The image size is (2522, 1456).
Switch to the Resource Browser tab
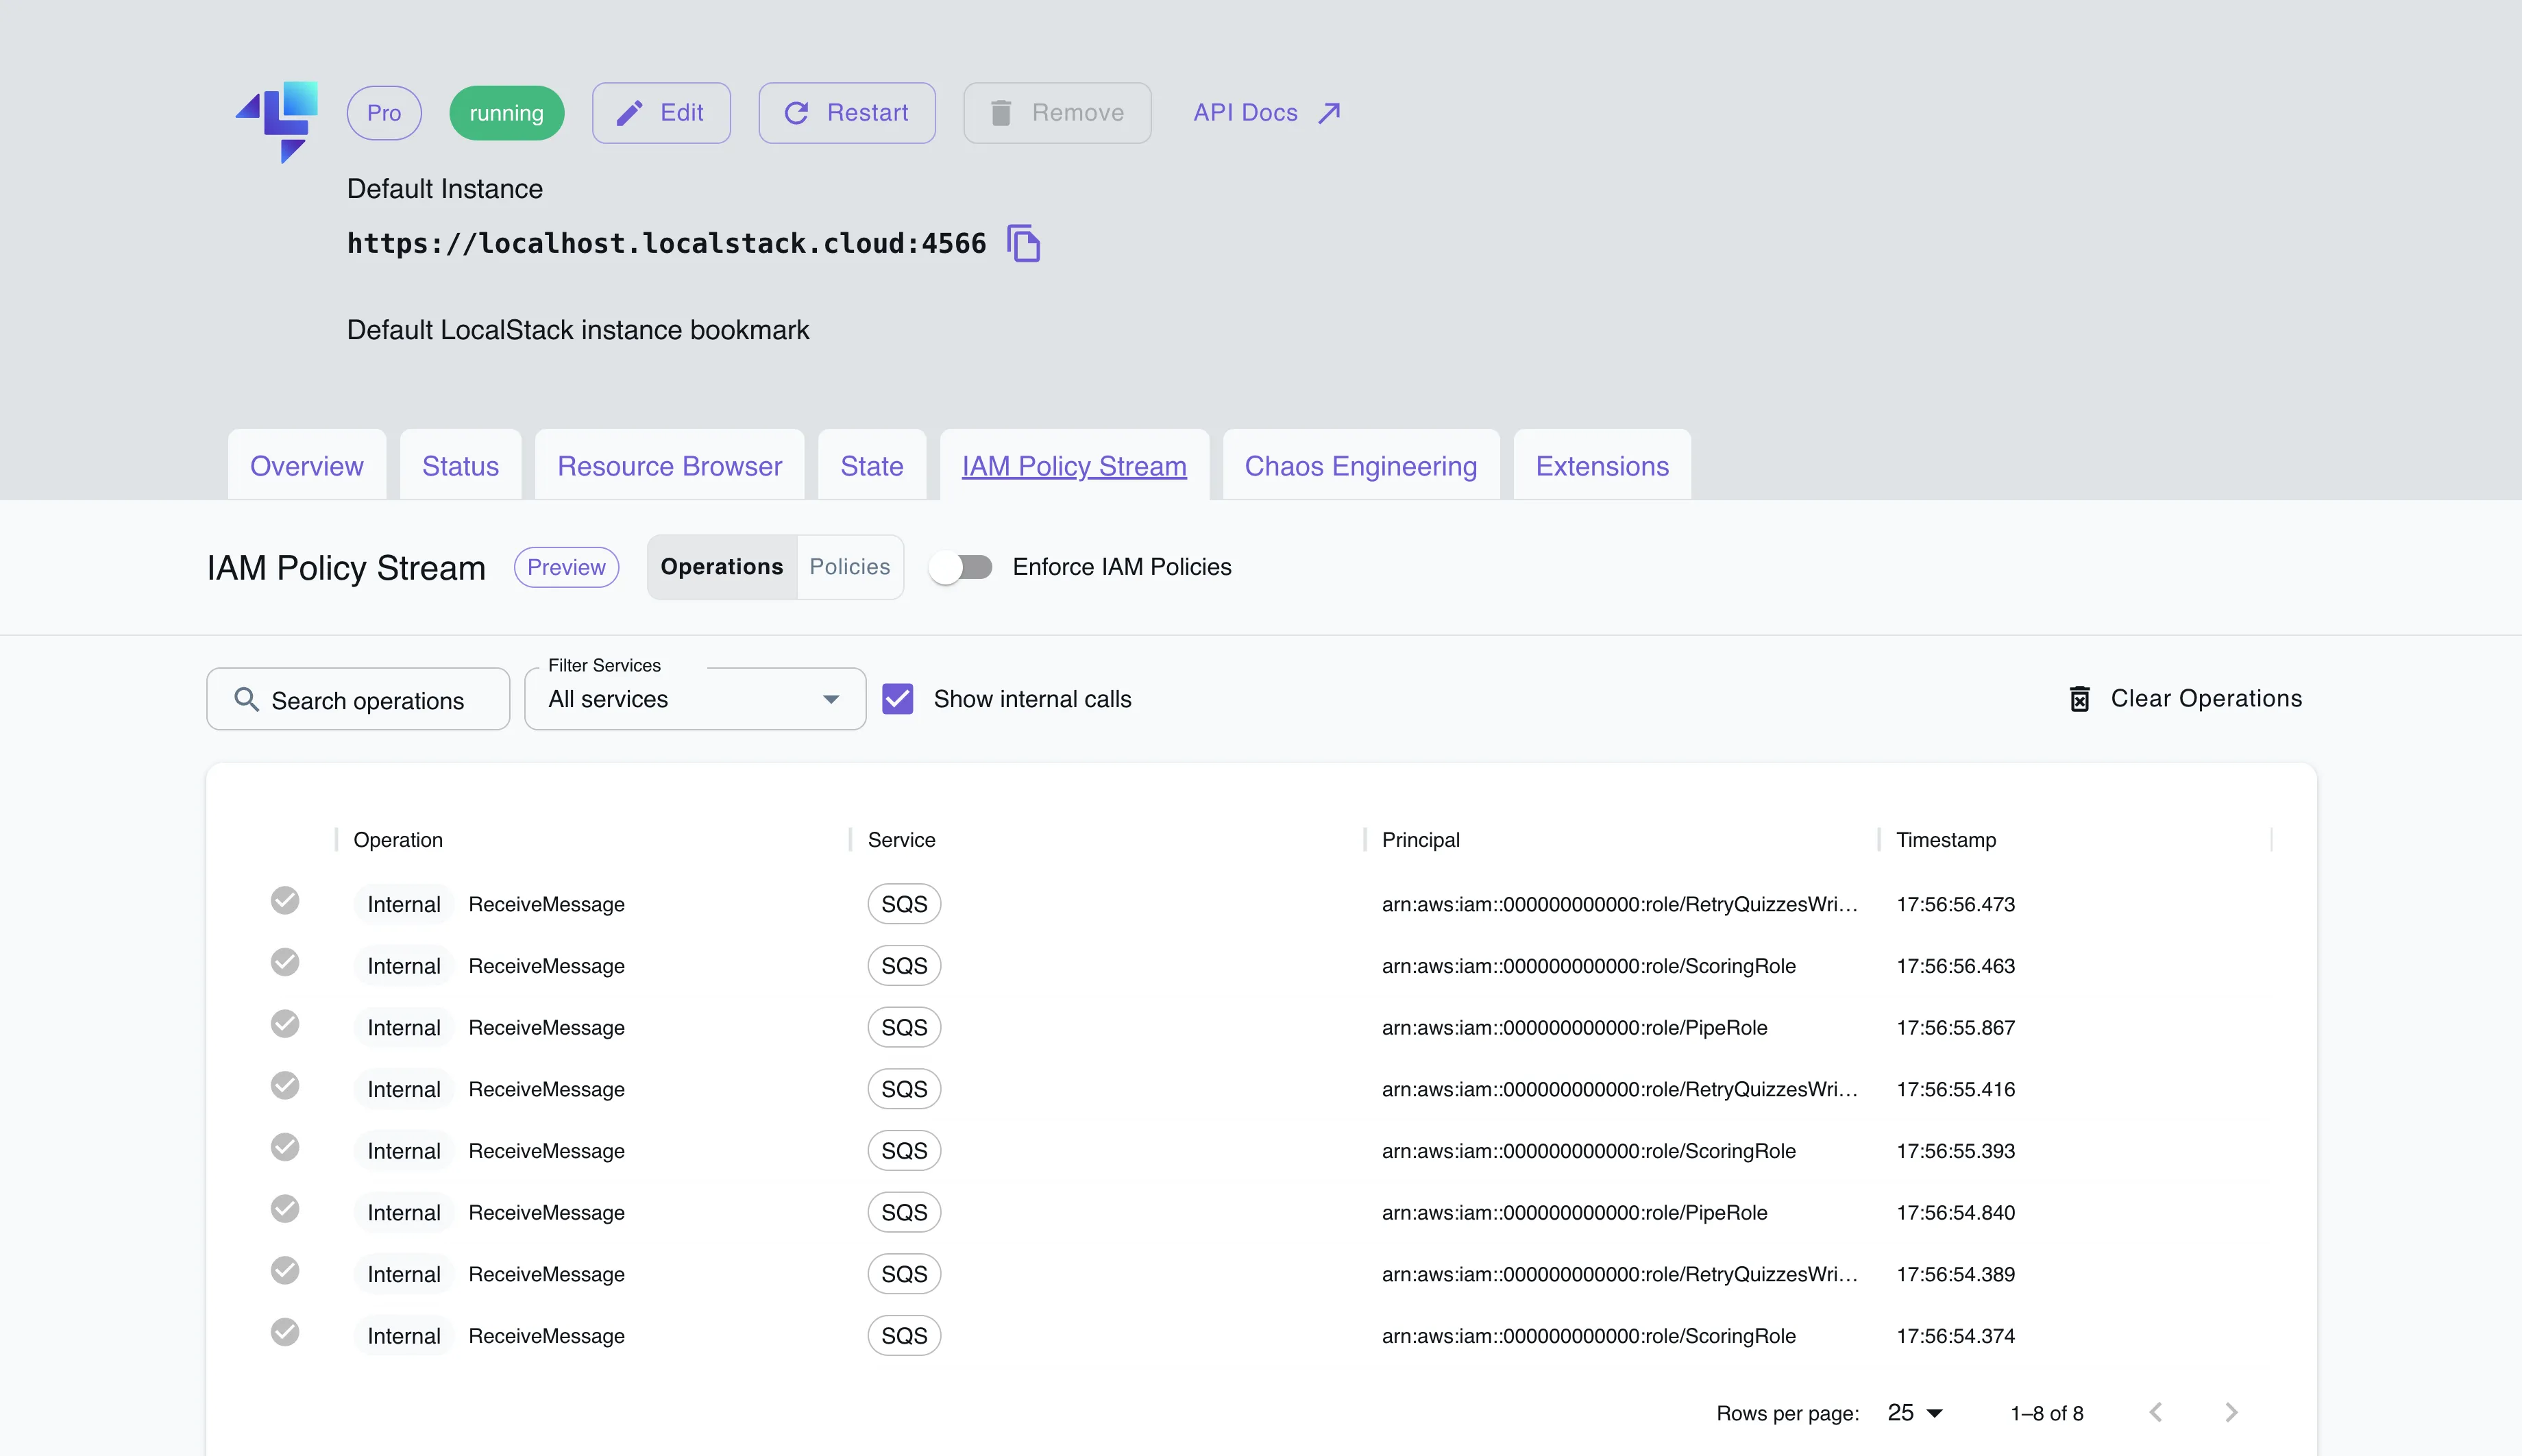tap(669, 465)
